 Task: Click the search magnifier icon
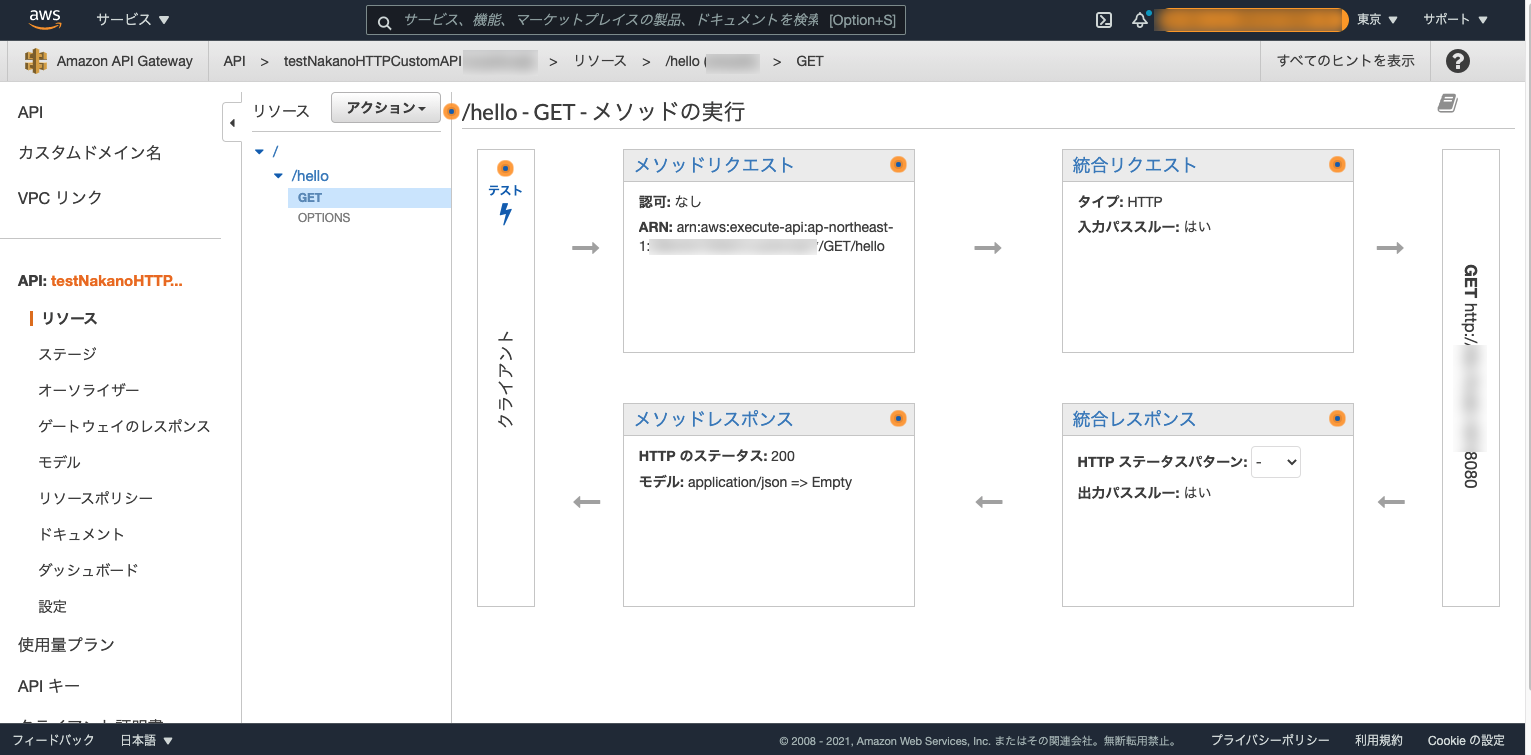(385, 20)
